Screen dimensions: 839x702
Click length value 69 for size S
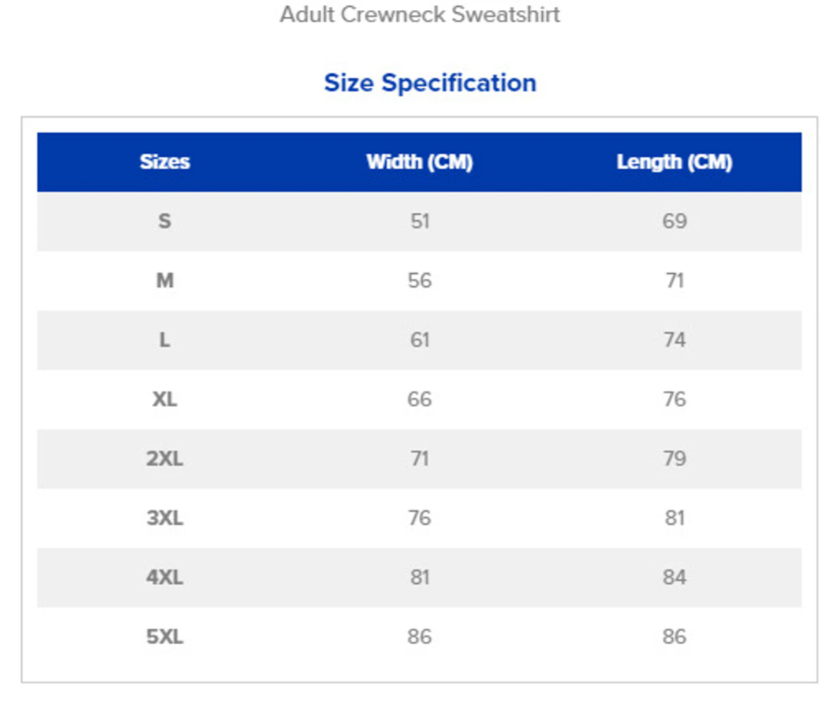click(x=675, y=221)
